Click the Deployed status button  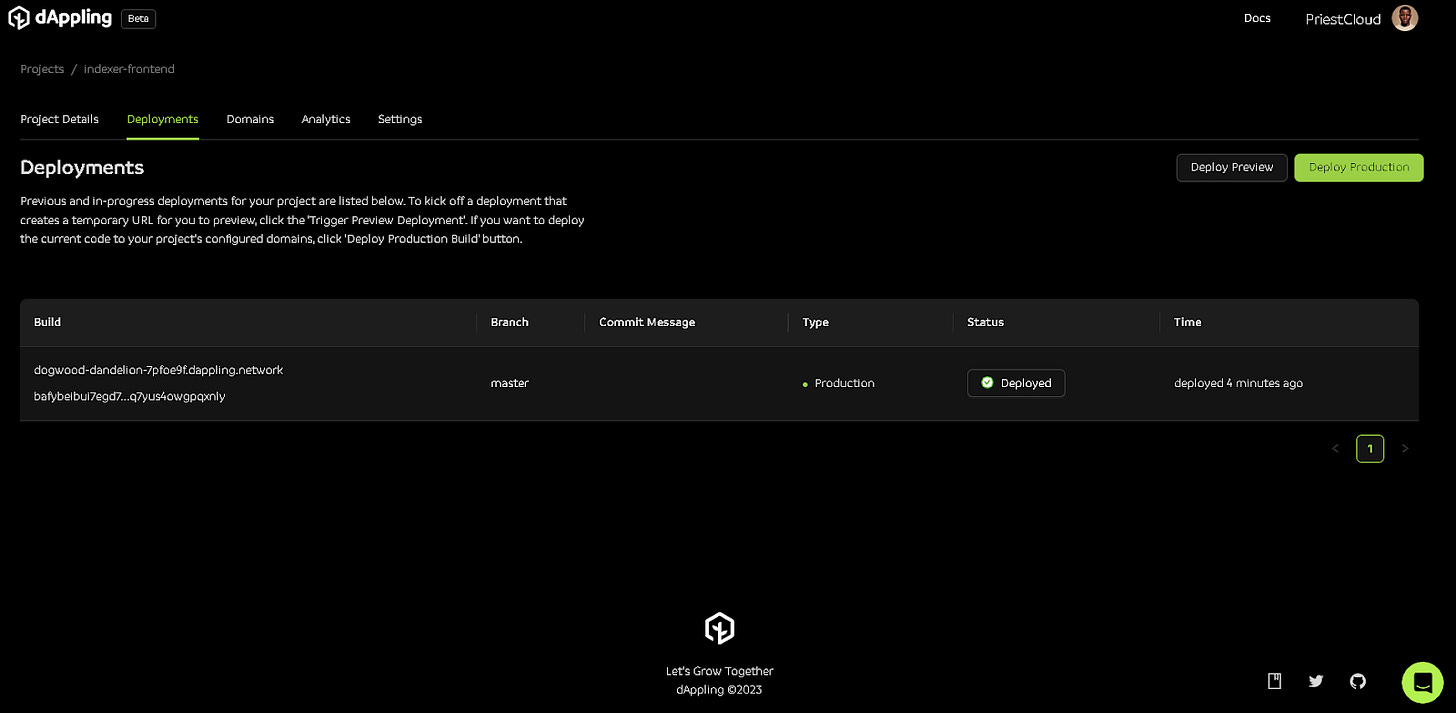coord(1016,383)
